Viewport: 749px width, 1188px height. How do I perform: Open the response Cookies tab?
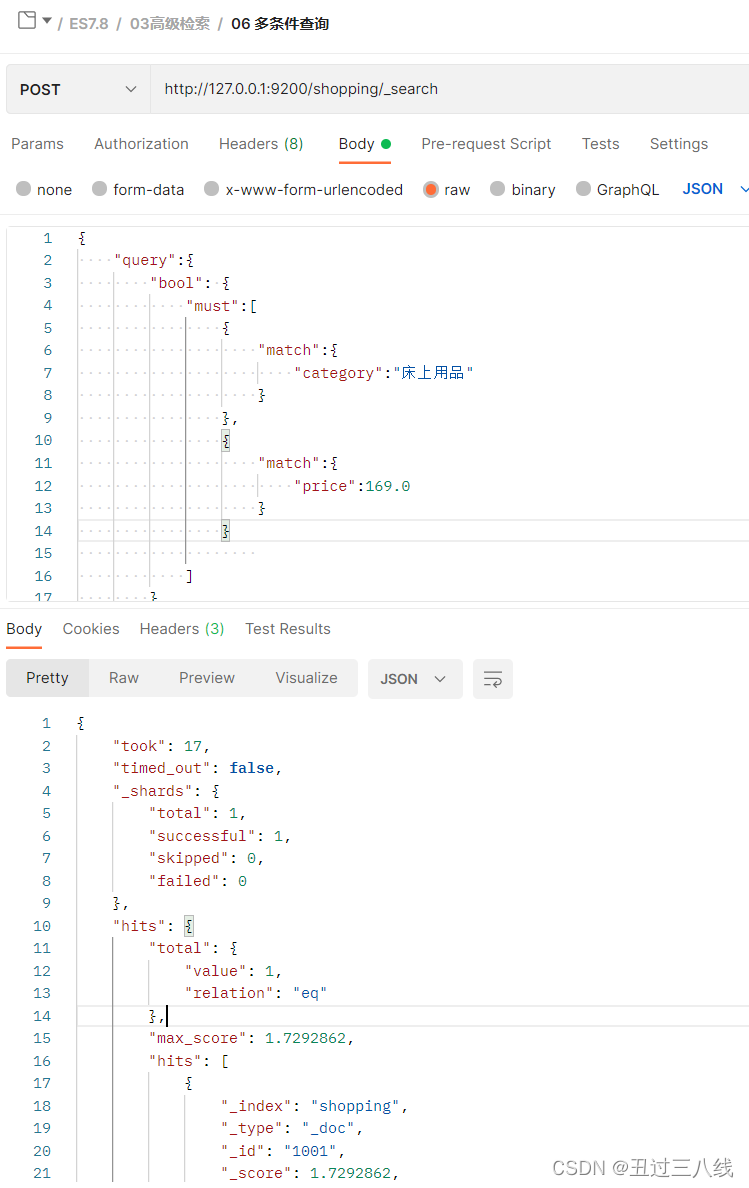[91, 629]
